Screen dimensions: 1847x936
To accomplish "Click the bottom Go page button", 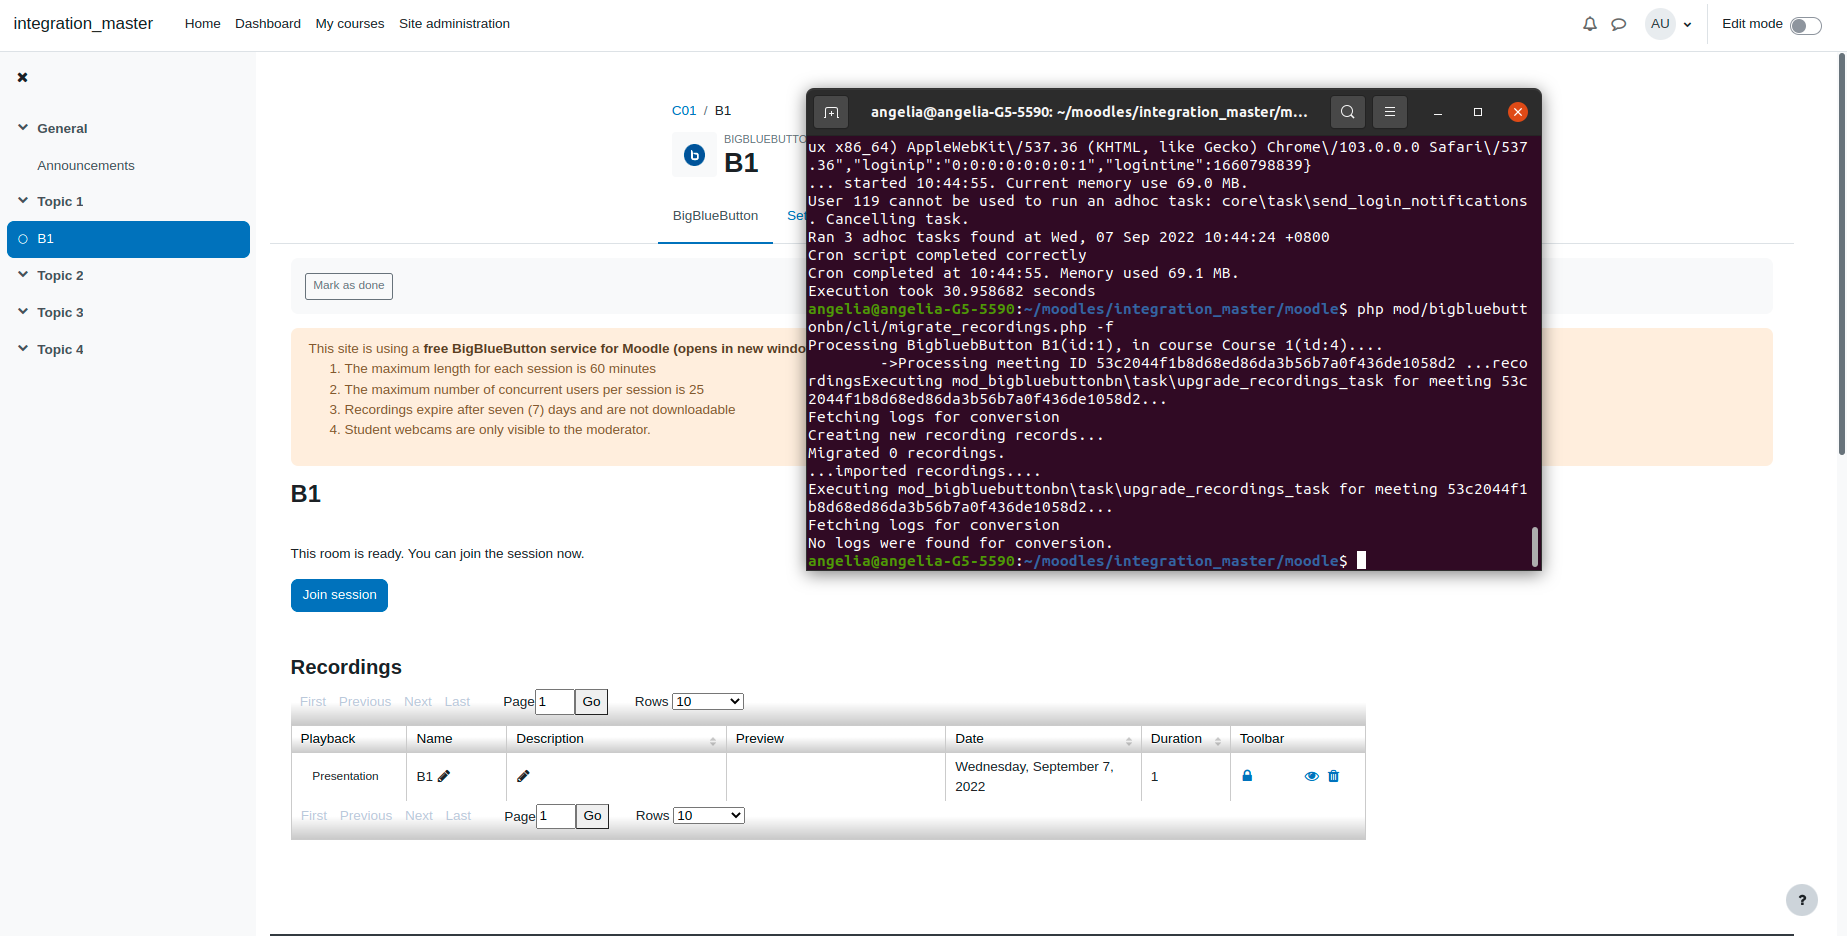I will click(592, 816).
